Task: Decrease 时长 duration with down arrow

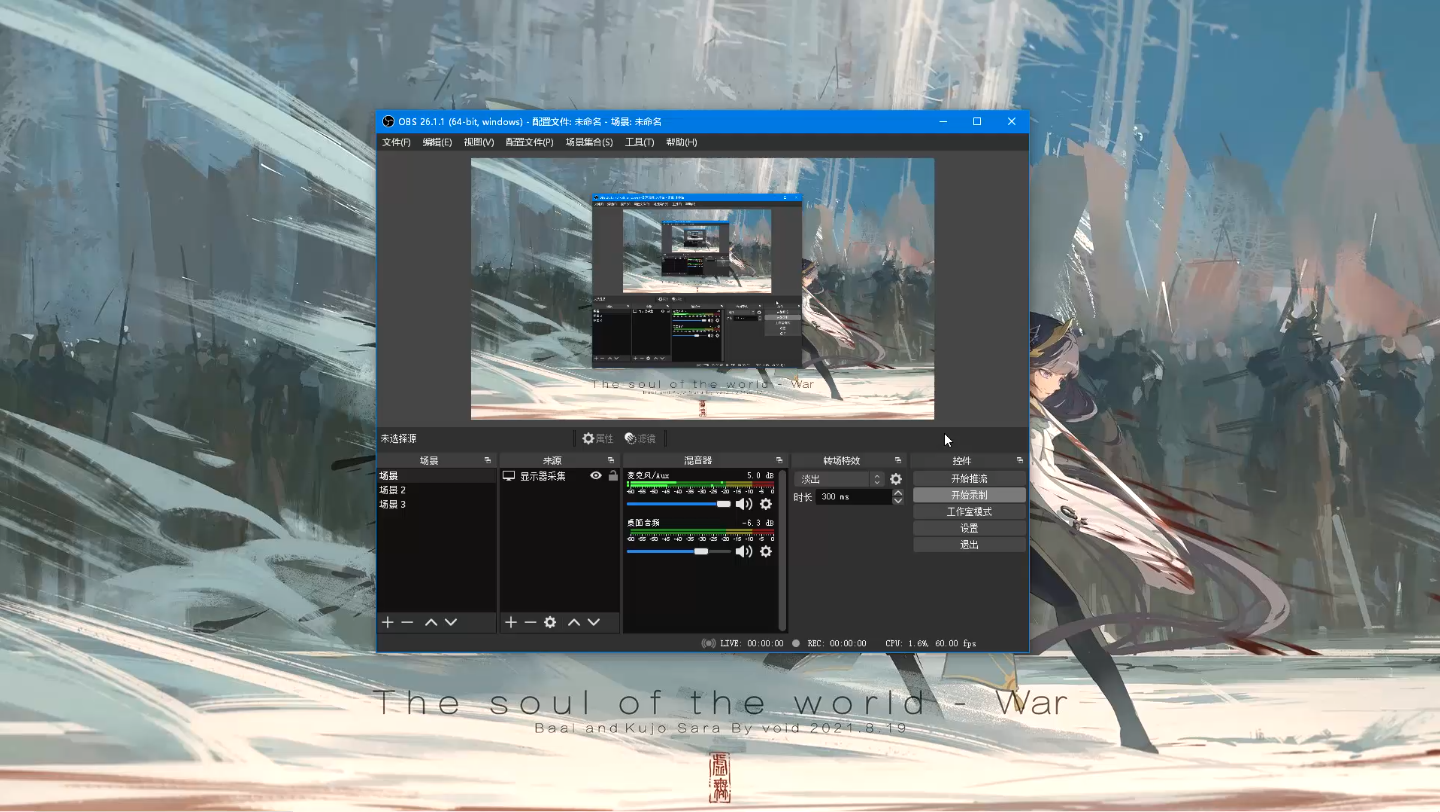Action: (x=898, y=500)
